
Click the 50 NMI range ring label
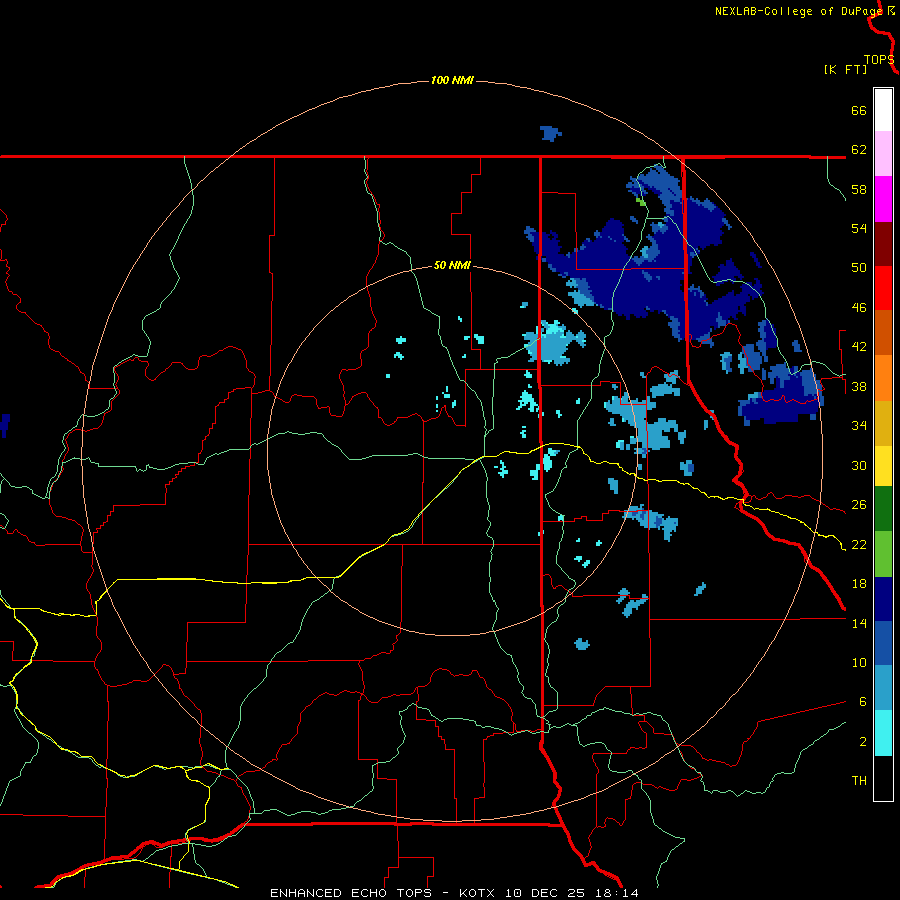(x=452, y=265)
